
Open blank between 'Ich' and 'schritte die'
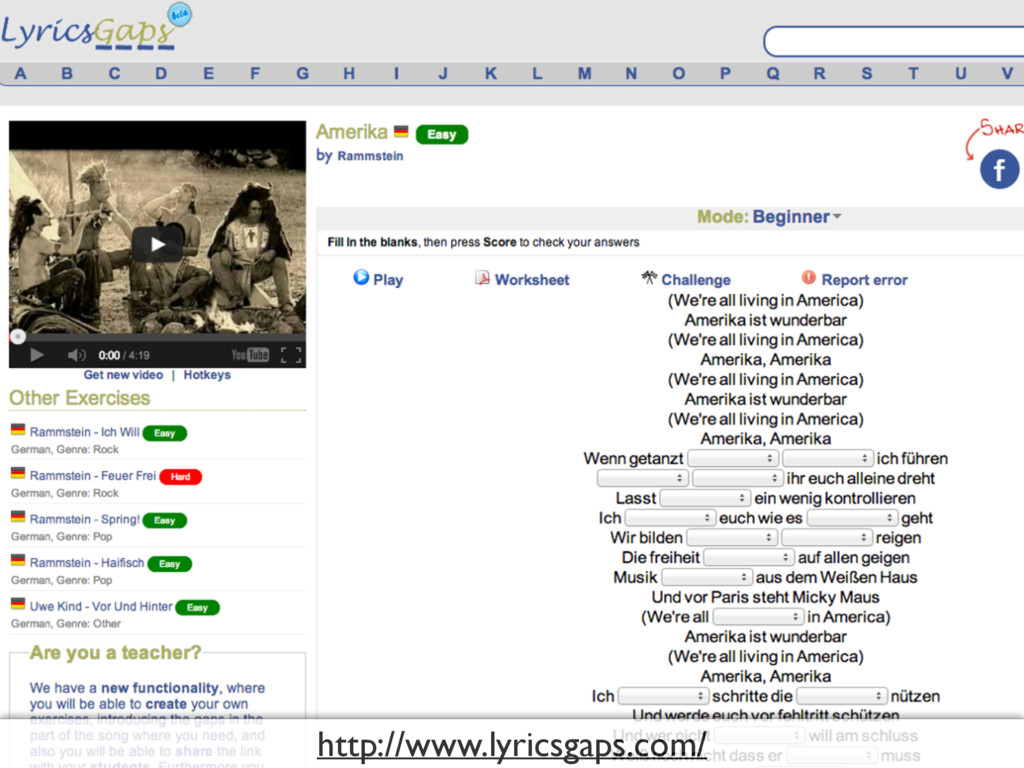click(x=664, y=696)
